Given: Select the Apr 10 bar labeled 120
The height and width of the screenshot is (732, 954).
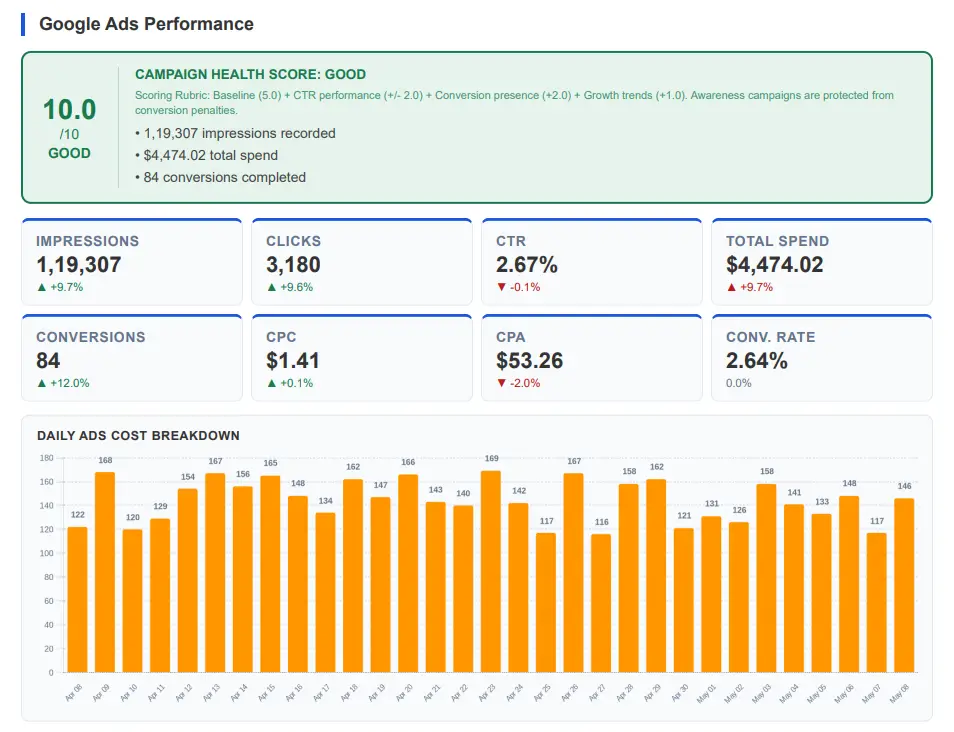Looking at the screenshot, I should (133, 601).
